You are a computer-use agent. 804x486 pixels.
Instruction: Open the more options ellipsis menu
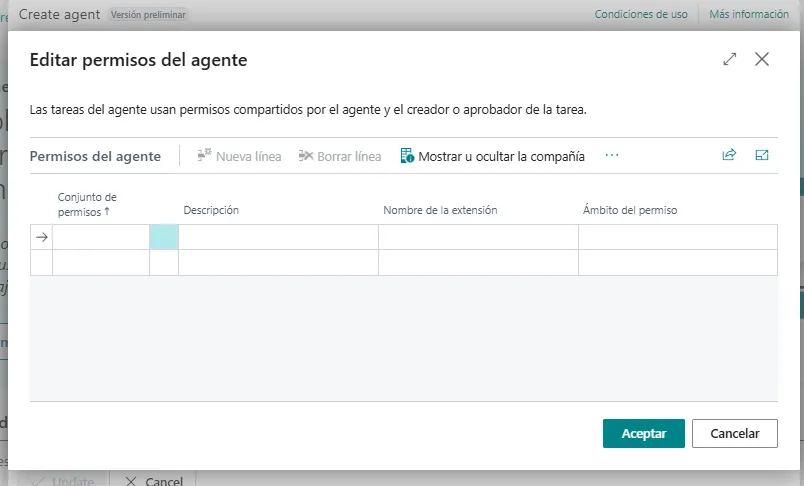coord(612,156)
